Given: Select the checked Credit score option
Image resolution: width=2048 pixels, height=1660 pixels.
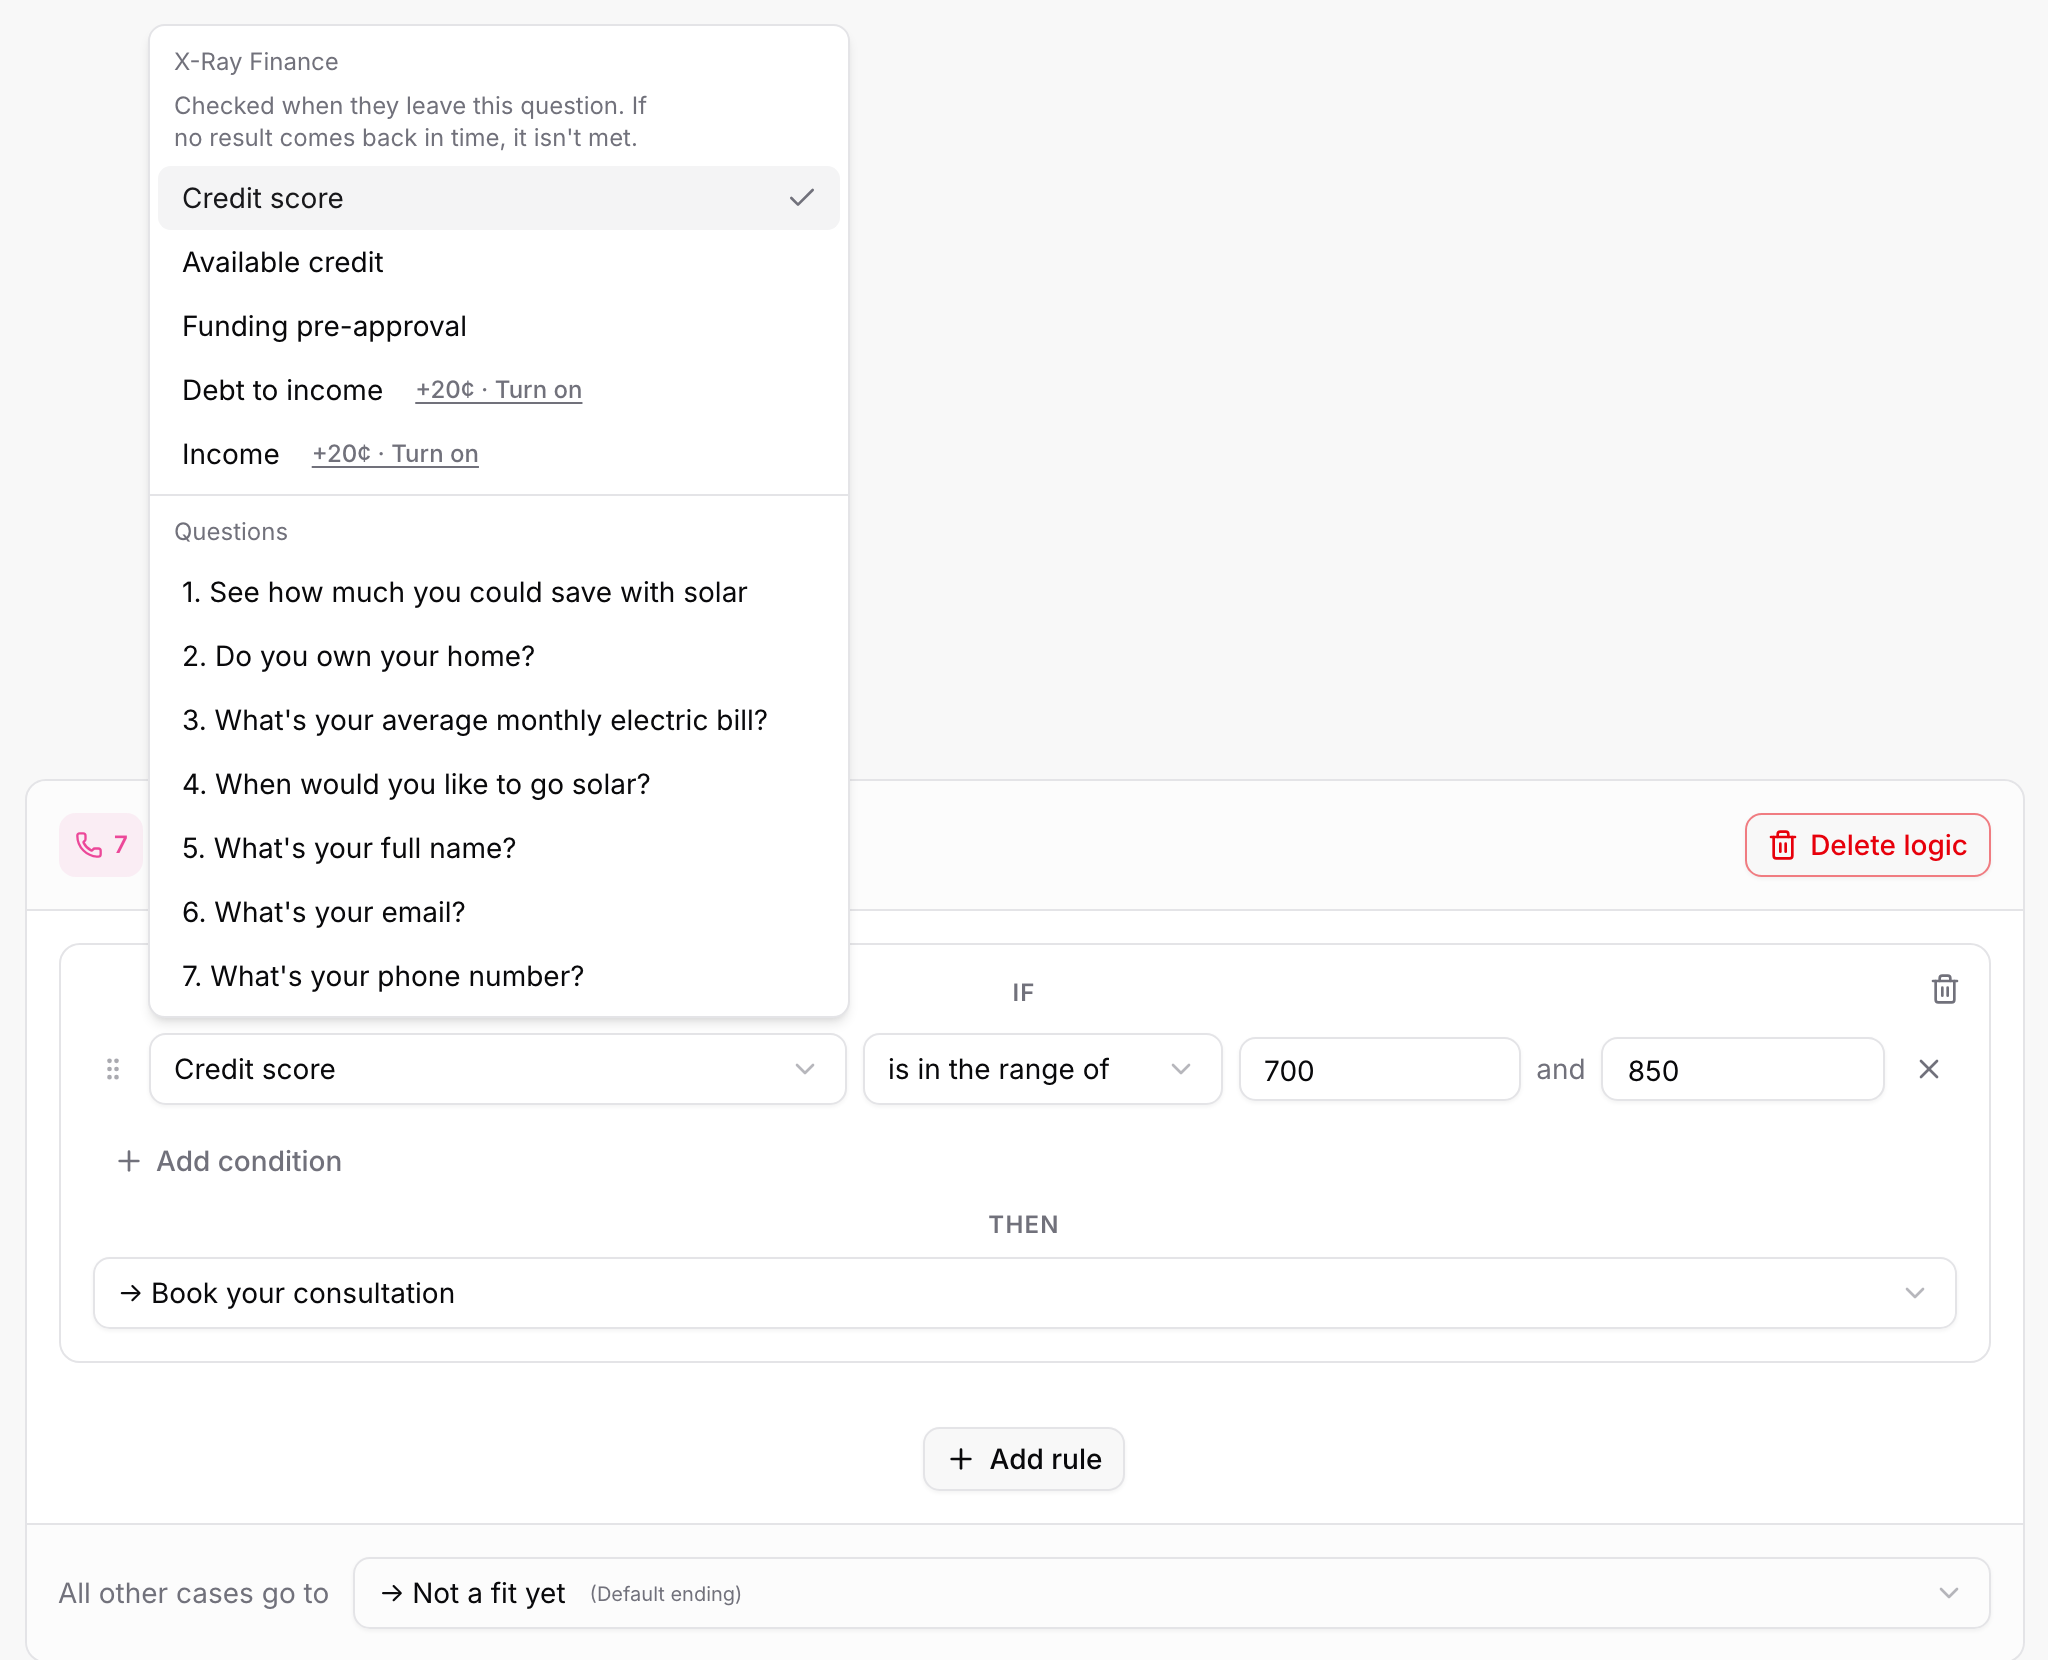Looking at the screenshot, I should click(498, 198).
